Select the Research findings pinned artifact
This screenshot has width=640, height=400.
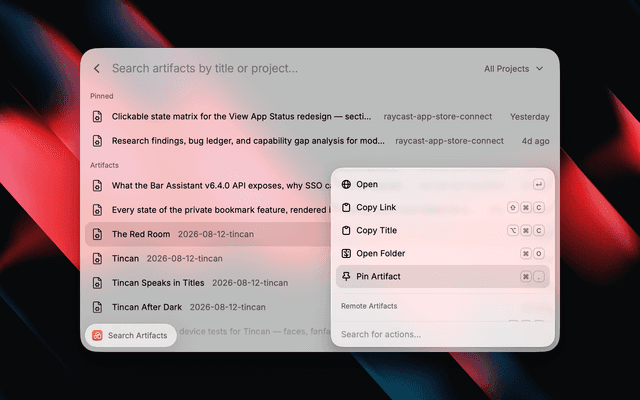click(320, 141)
